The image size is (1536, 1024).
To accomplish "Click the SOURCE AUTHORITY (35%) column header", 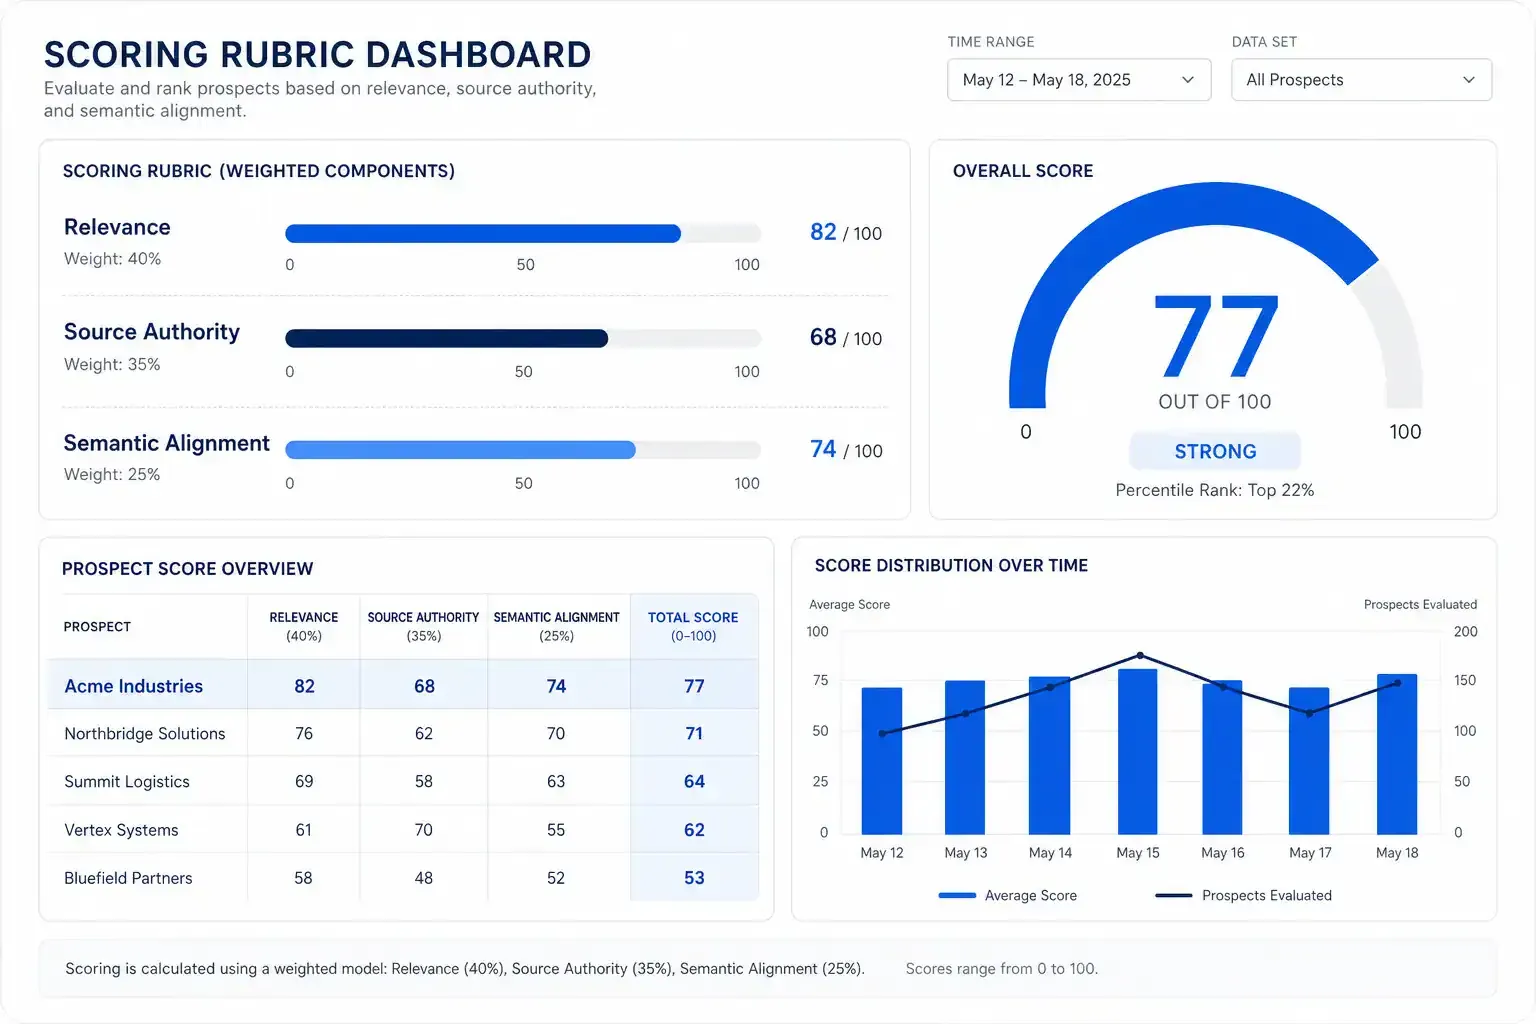I will tap(423, 627).
